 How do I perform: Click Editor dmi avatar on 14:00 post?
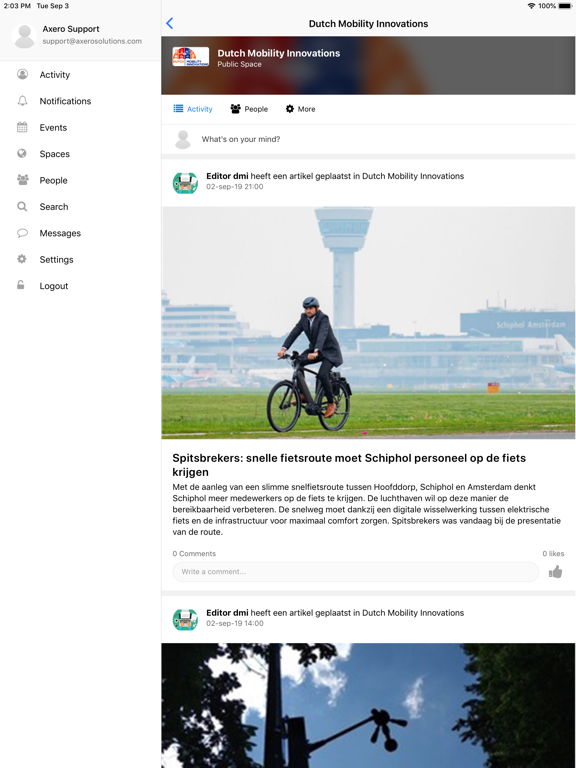coord(185,619)
